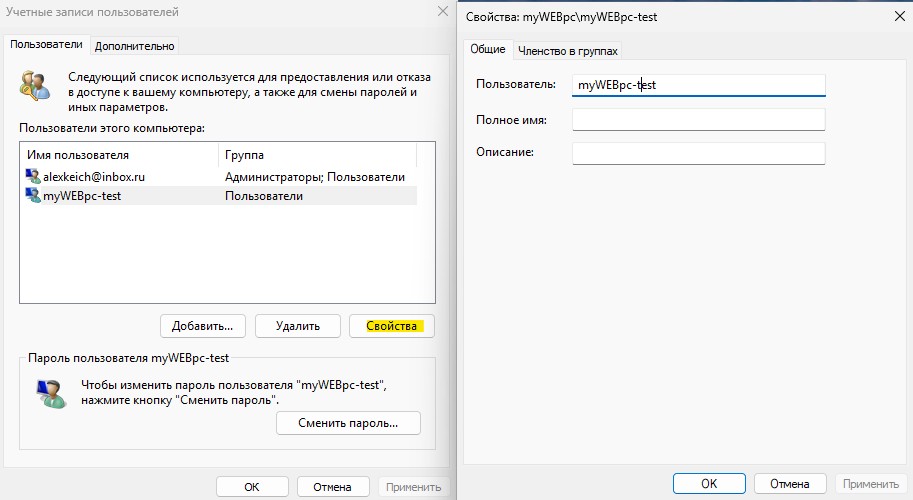This screenshot has width=913, height=500.
Task: Open the Членство в группах tab
Action: pos(568,51)
